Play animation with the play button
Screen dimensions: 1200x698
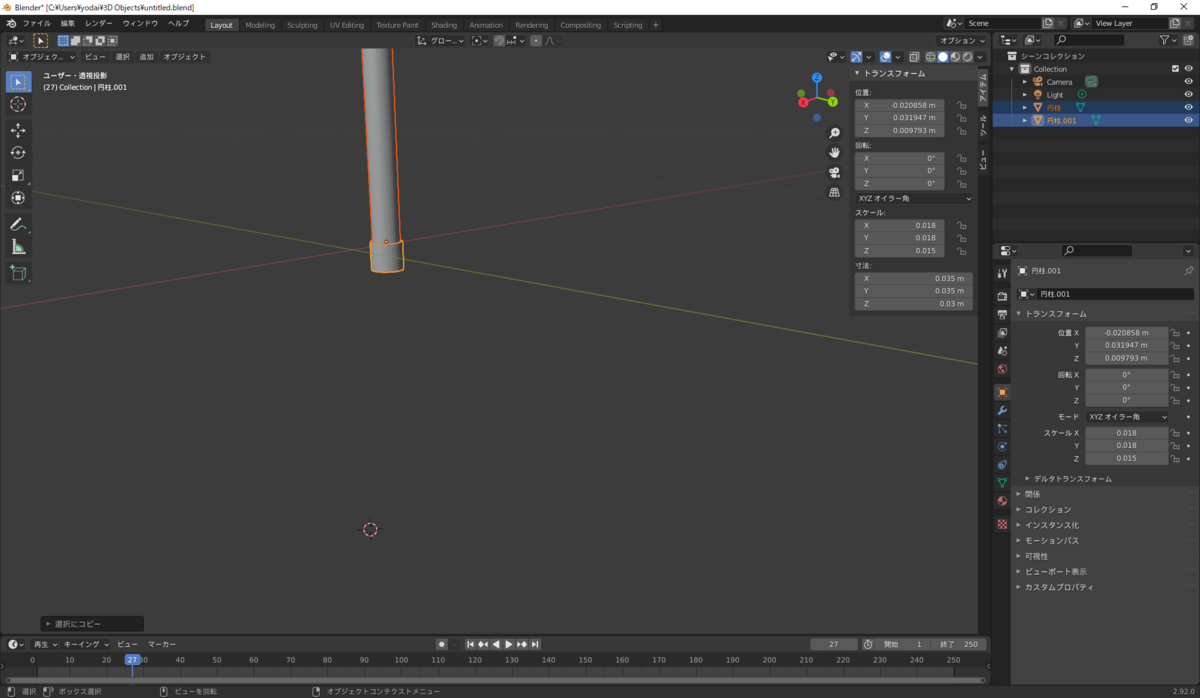click(509, 644)
